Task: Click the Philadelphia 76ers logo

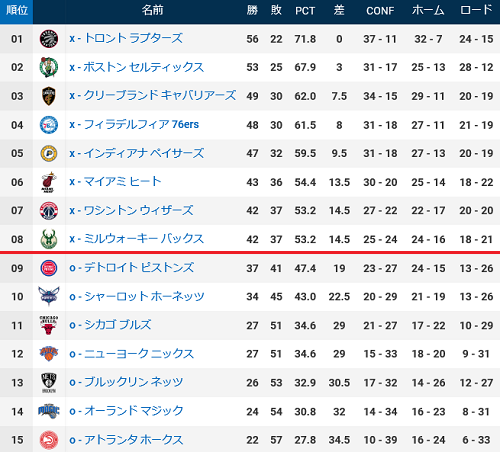Action: (49, 125)
